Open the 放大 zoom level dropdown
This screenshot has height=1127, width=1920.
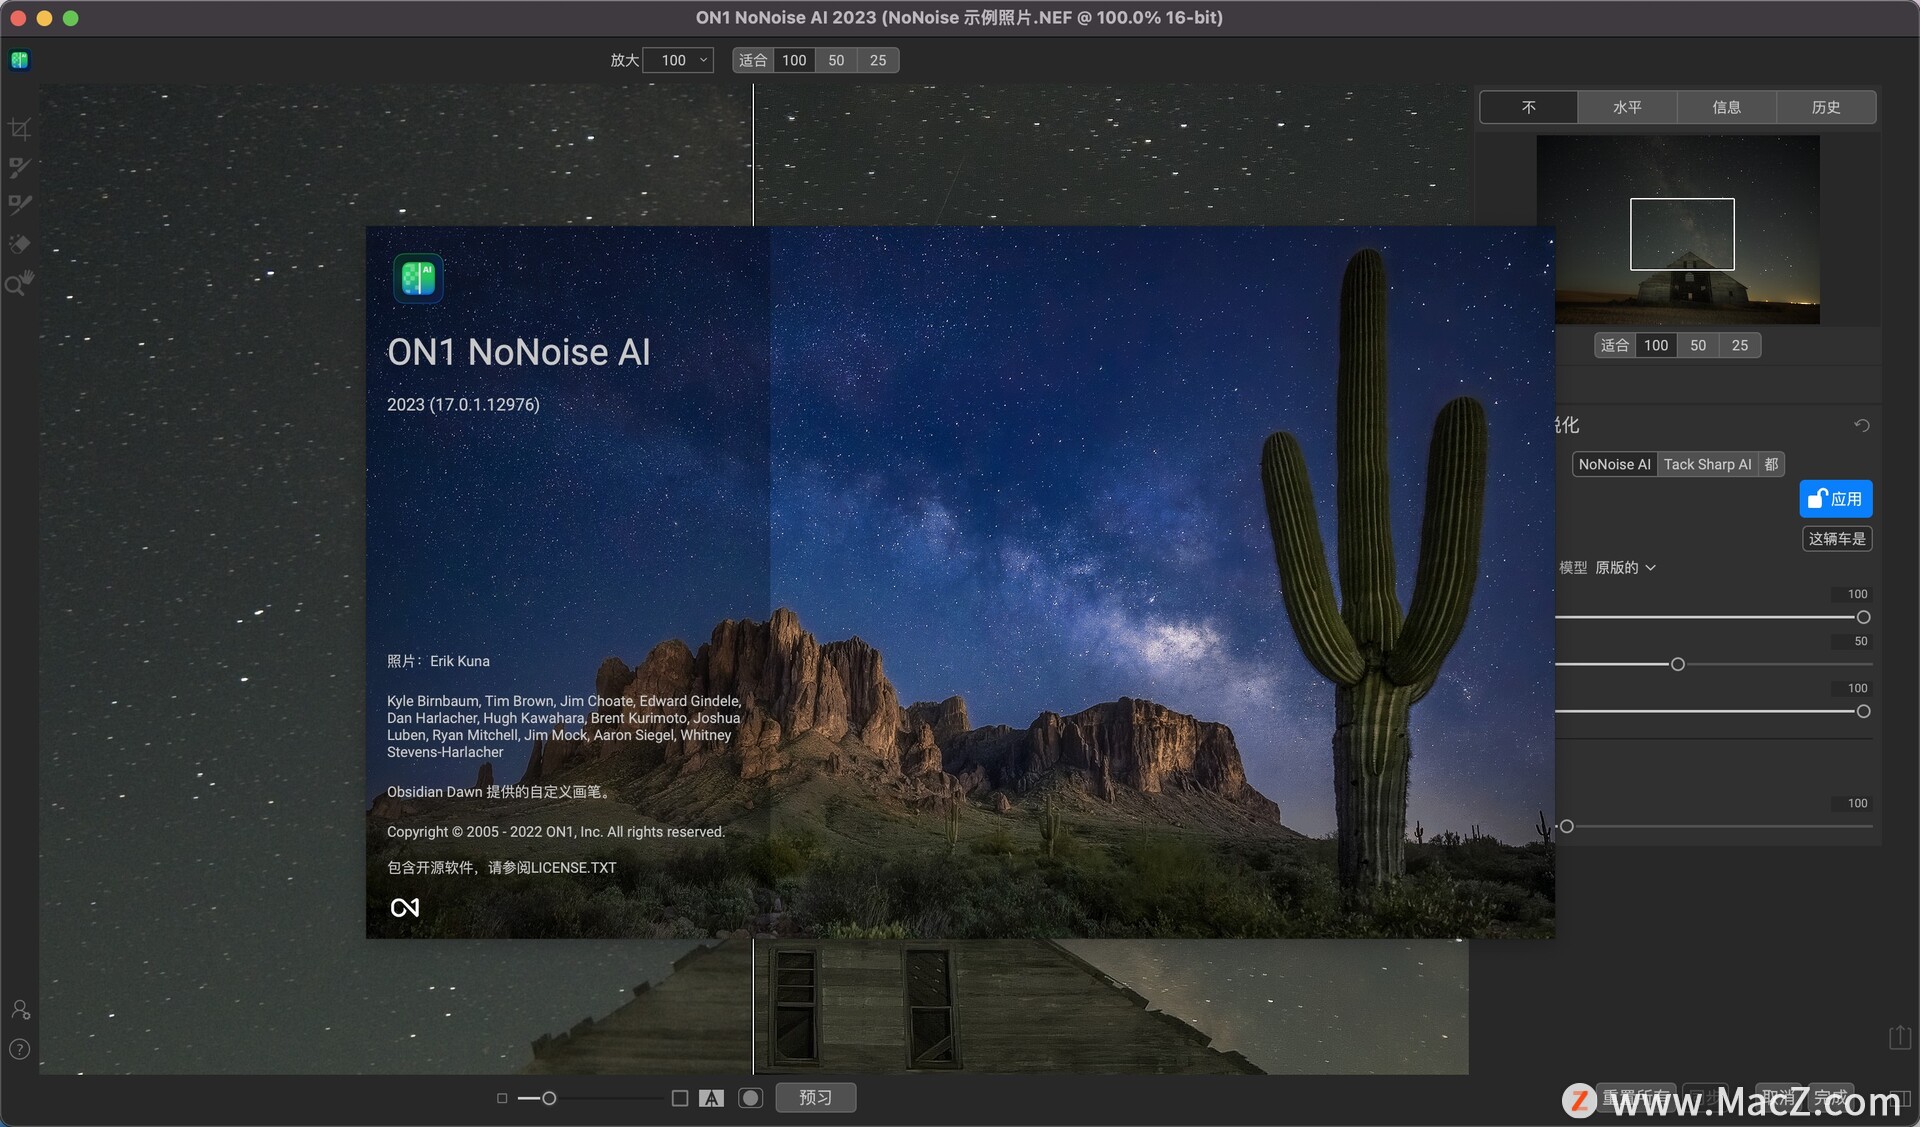678,60
